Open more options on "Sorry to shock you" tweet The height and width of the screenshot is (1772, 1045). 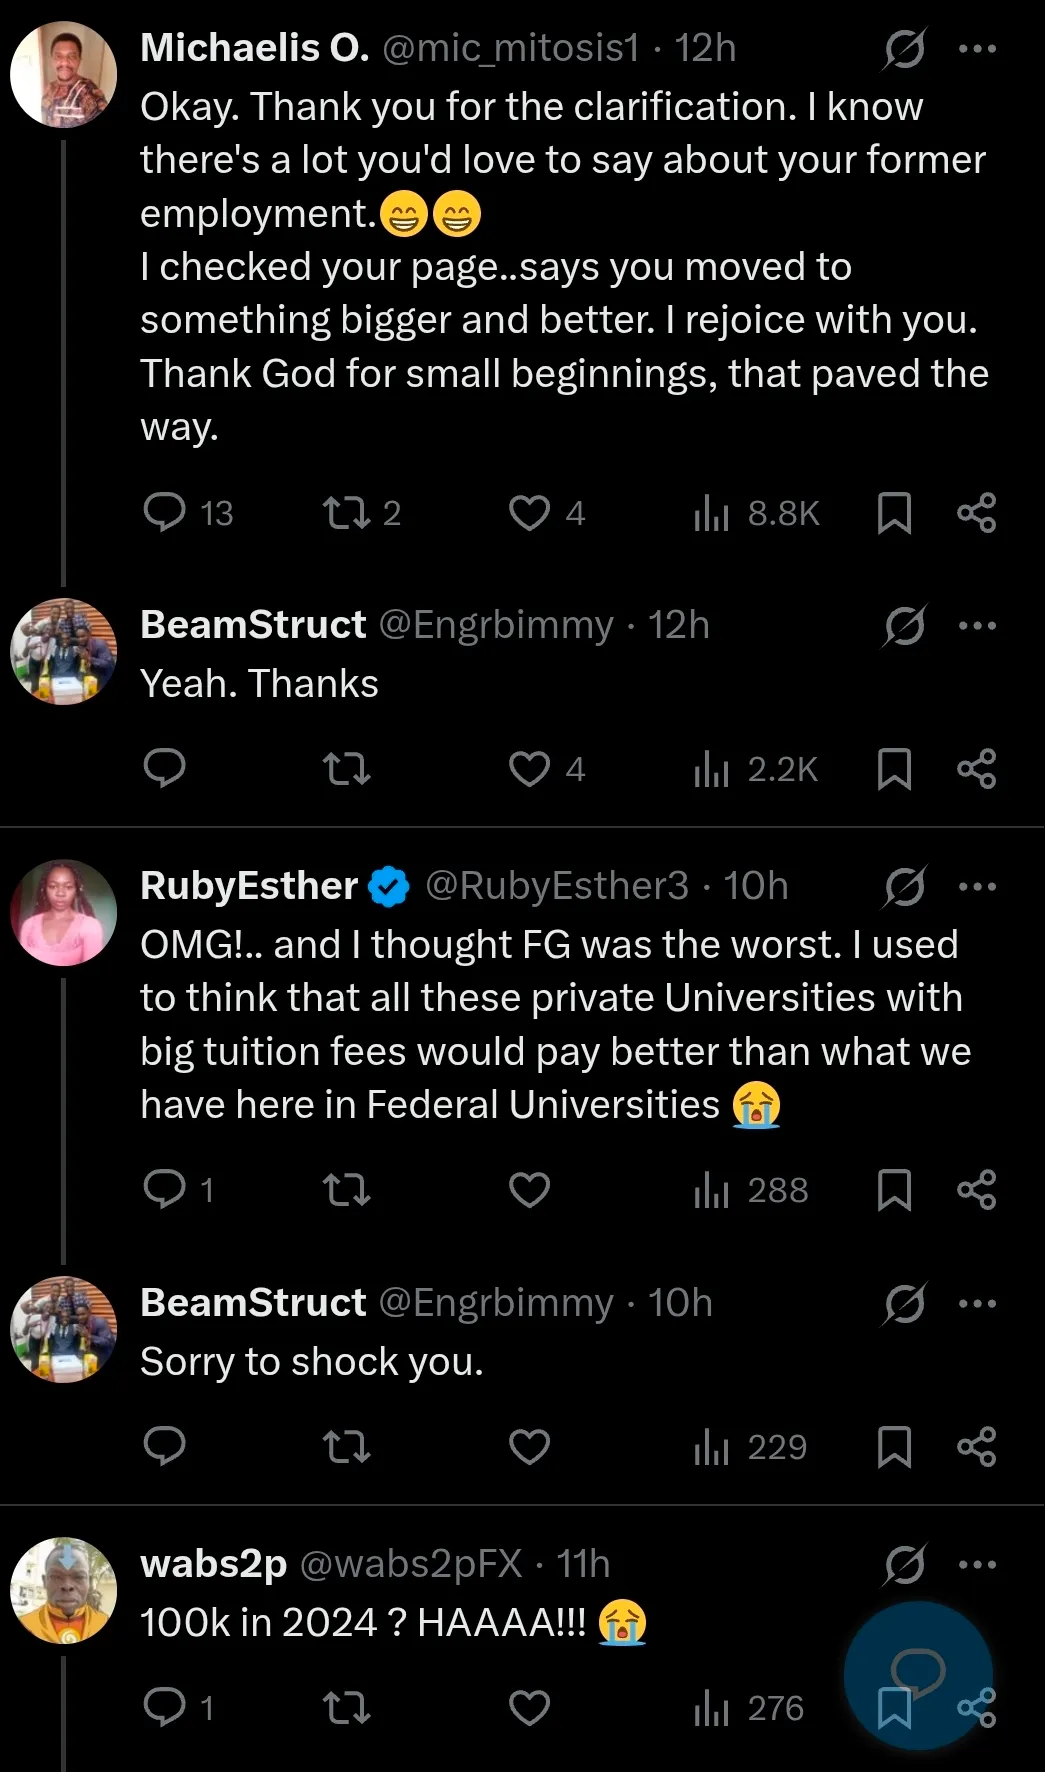point(977,1304)
